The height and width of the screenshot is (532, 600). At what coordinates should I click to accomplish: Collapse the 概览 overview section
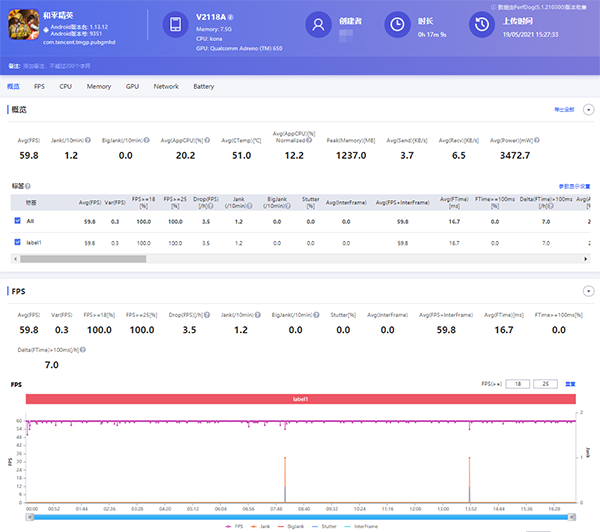pyautogui.click(x=588, y=108)
